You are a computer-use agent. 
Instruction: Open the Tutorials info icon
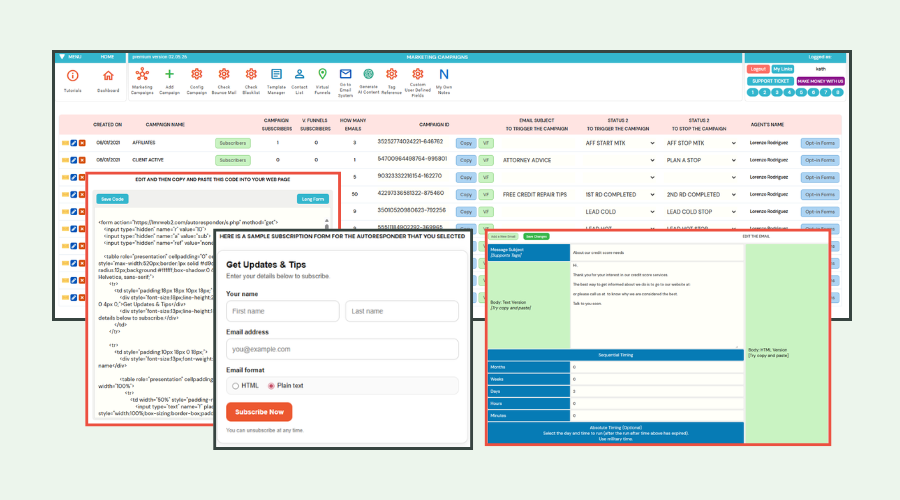72,76
